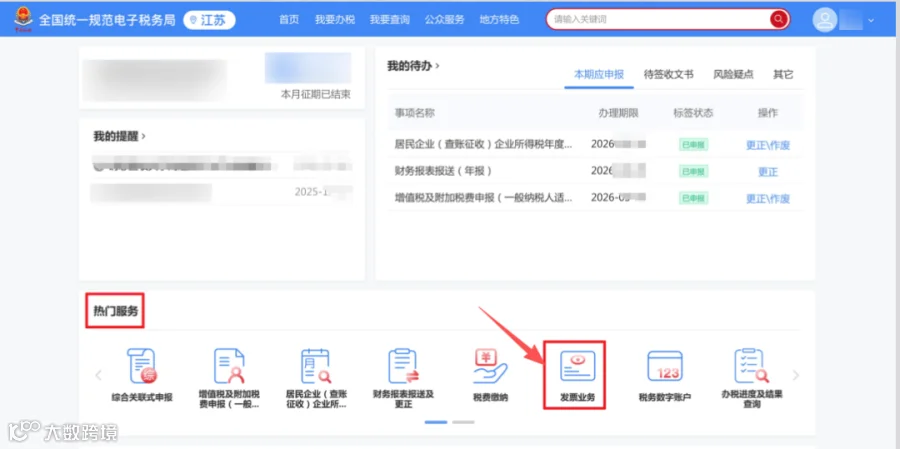This screenshot has height=449, width=900.
Task: Click 增值税及附加税费申报（一般纳税人 item name
Action: tap(483, 198)
